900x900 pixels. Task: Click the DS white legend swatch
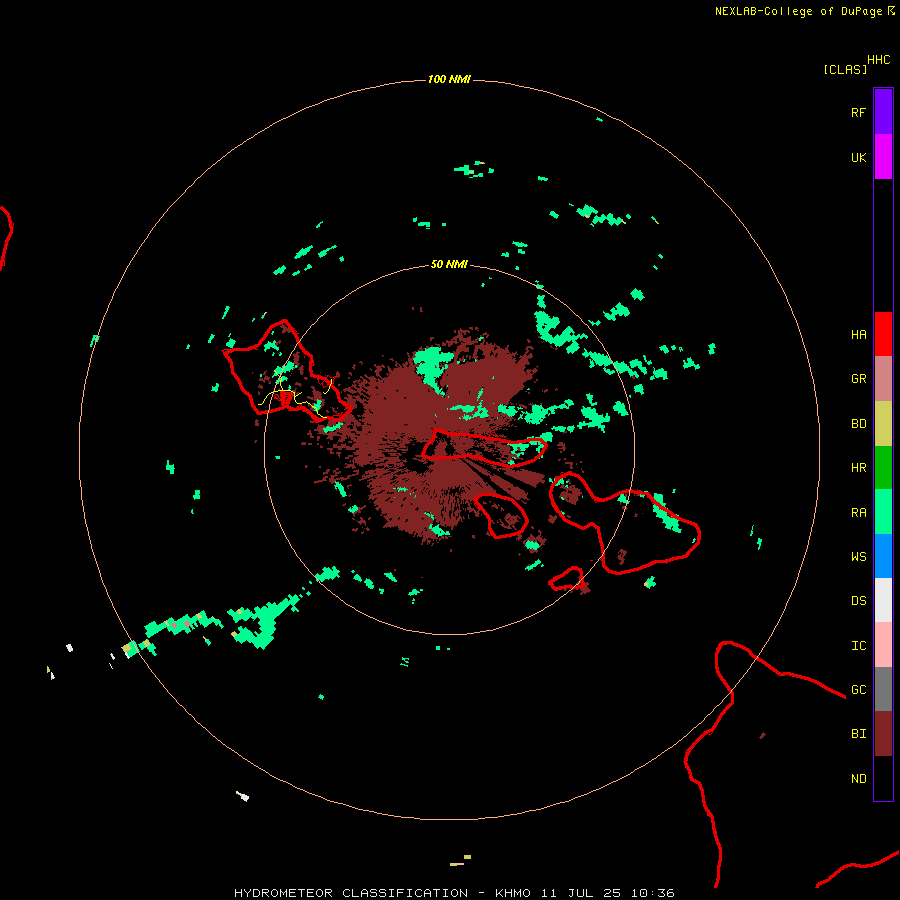click(x=883, y=600)
